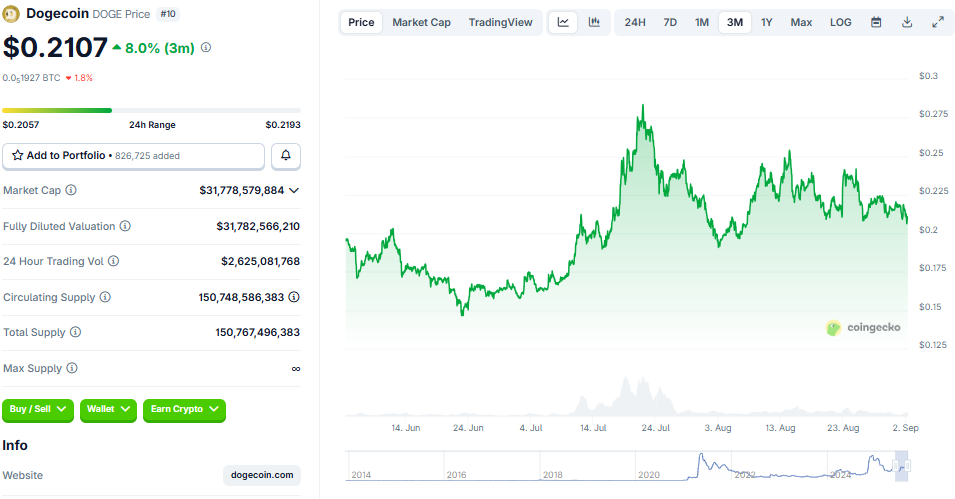Image resolution: width=955 pixels, height=499 pixels.
Task: Switch to the TradingView tab
Action: point(501,23)
